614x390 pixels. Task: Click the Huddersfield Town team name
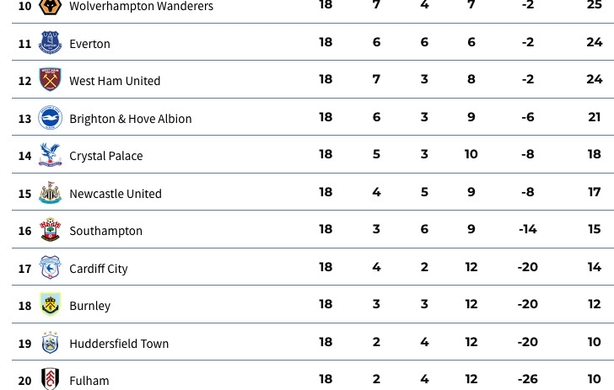click(119, 344)
